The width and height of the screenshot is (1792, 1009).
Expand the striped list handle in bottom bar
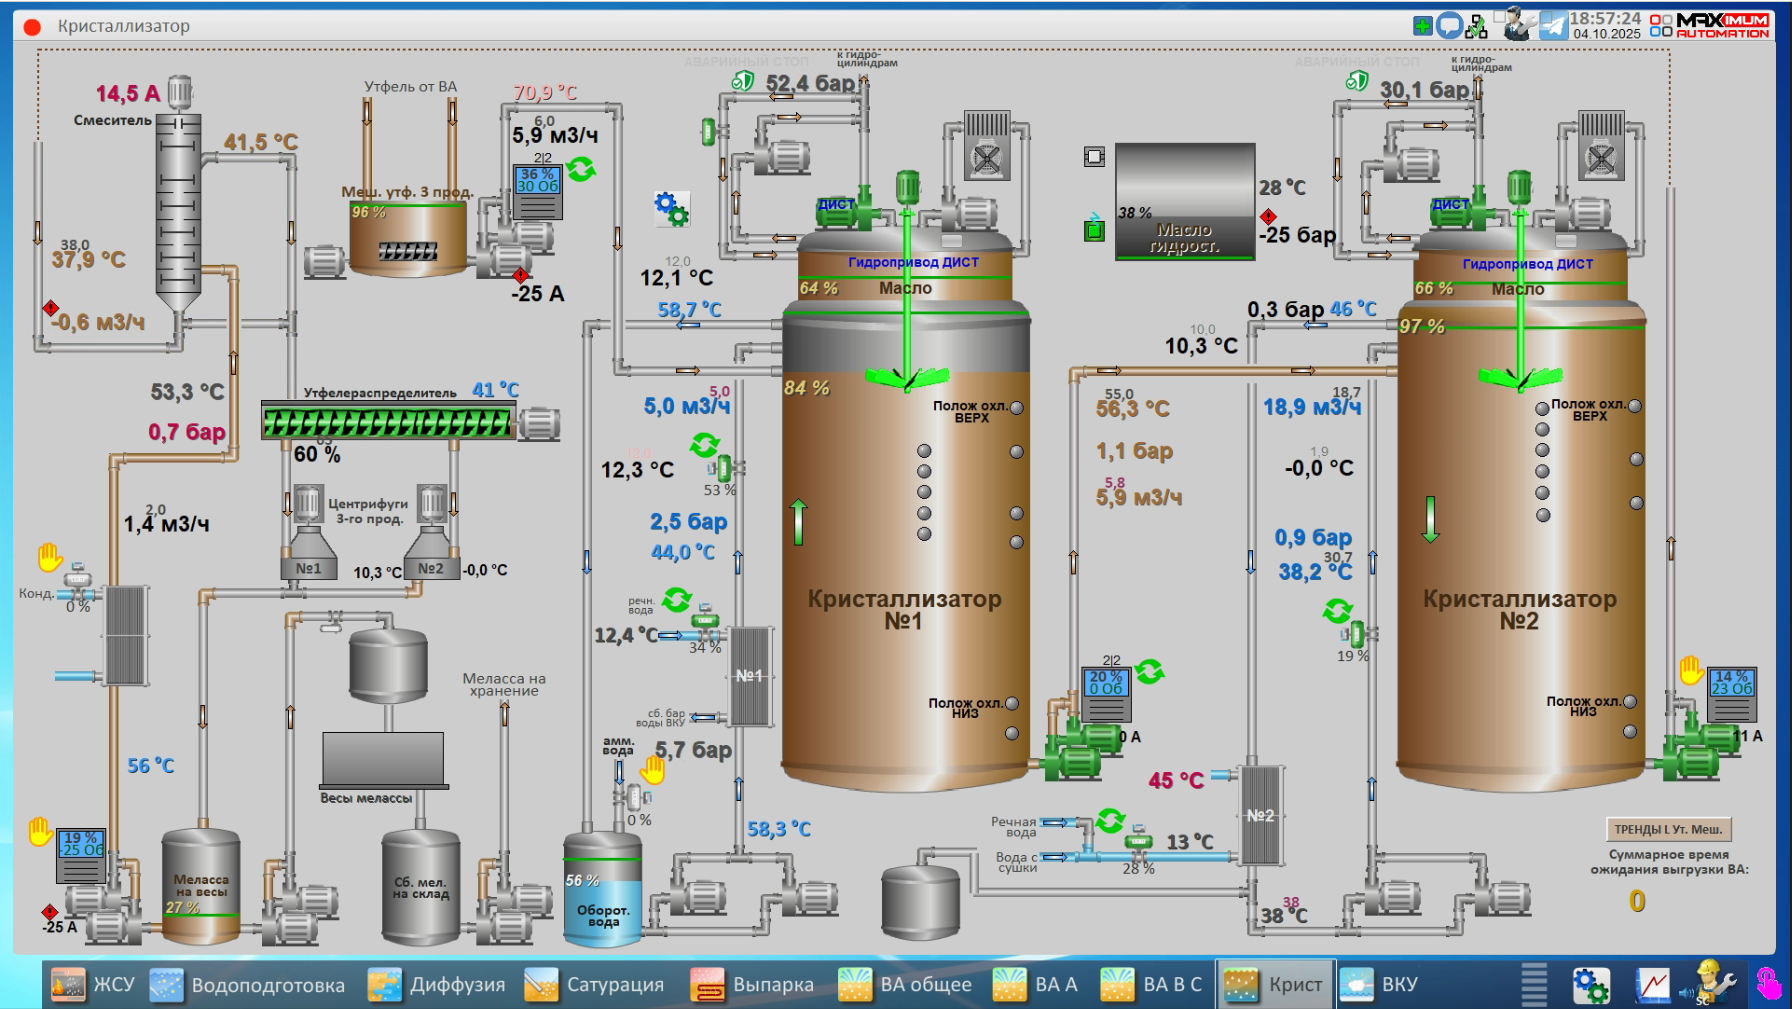1534,984
